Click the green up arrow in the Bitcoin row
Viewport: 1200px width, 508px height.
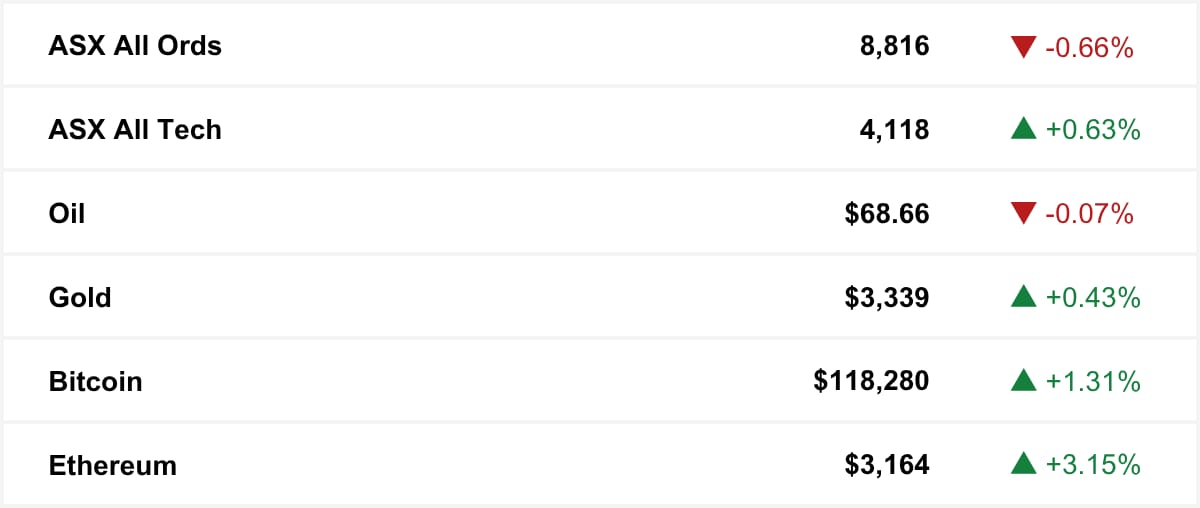[1023, 381]
